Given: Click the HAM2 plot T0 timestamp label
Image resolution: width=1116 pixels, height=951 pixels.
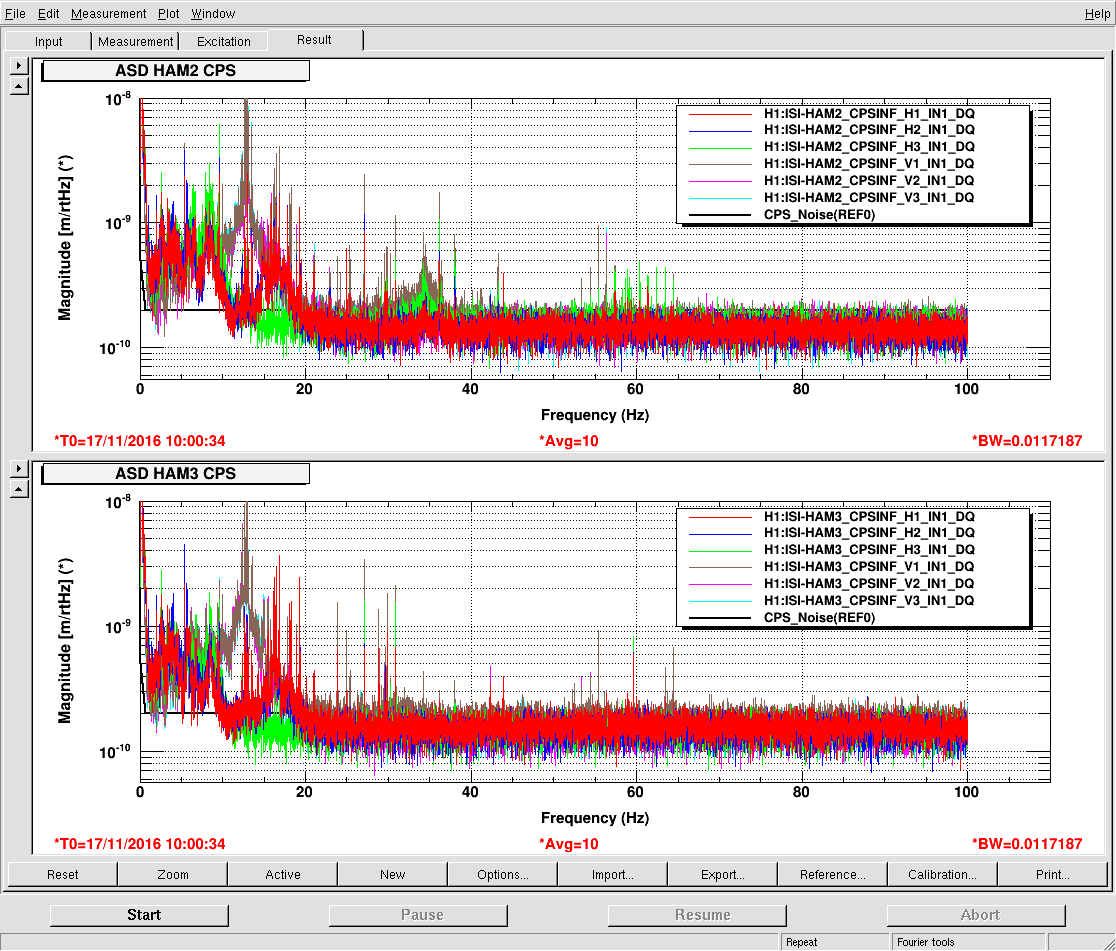Looking at the screenshot, I should 140,441.
